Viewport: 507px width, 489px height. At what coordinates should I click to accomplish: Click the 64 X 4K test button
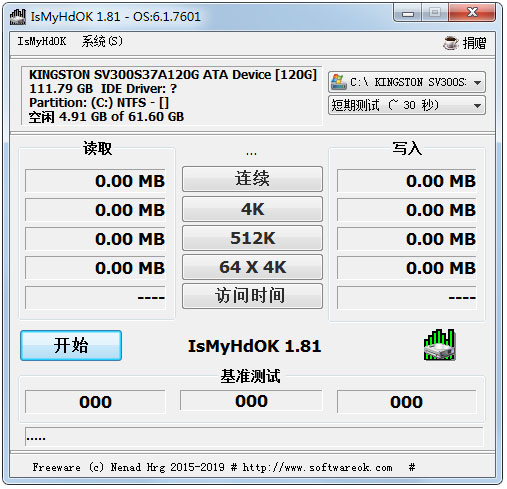pos(252,267)
